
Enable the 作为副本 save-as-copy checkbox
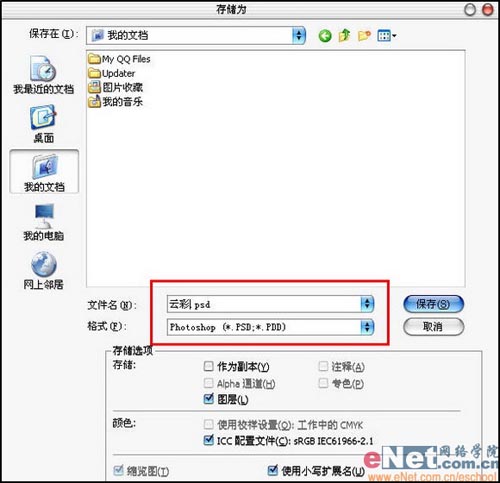pyautogui.click(x=209, y=366)
